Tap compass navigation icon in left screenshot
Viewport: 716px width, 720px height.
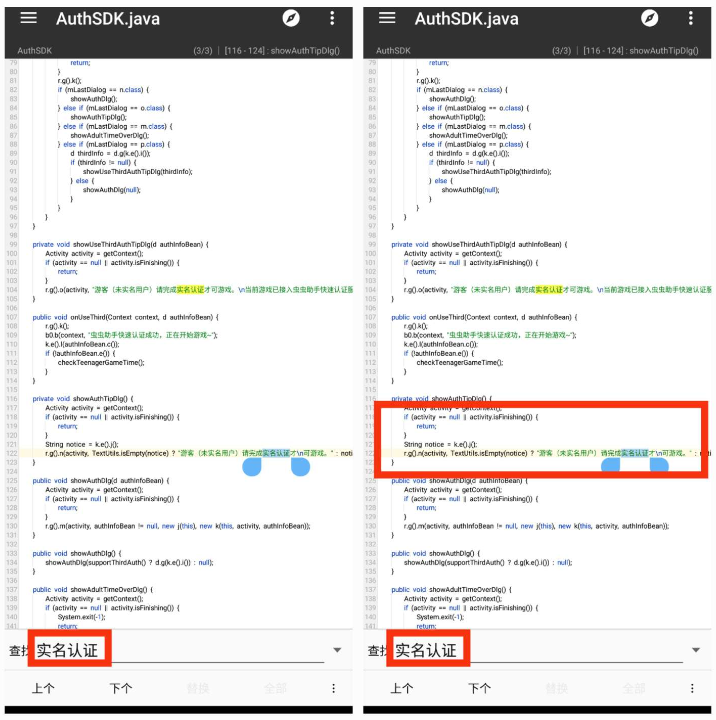(291, 19)
